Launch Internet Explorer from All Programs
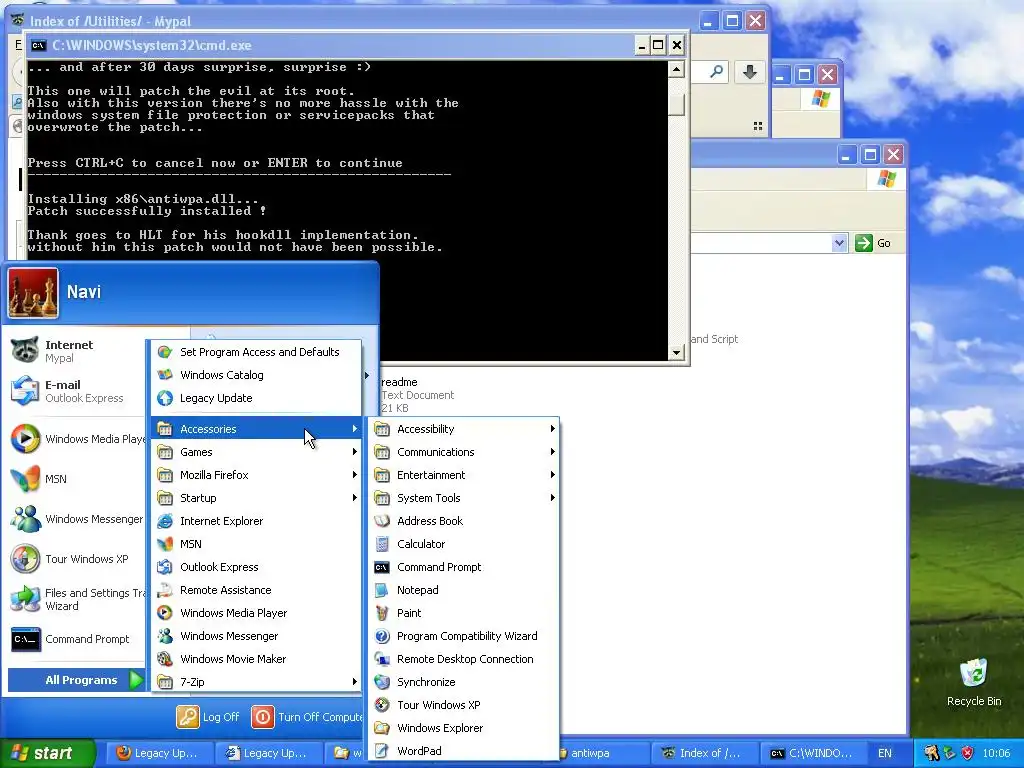The image size is (1024, 768). pos(256,521)
